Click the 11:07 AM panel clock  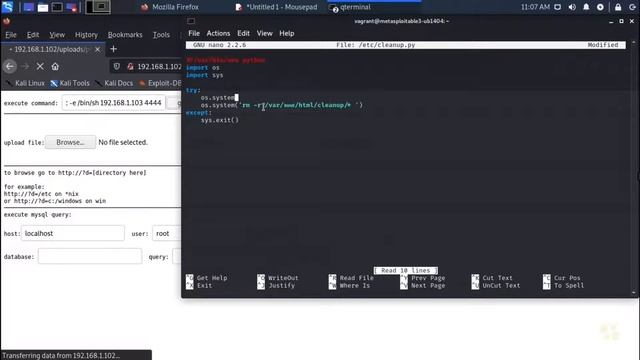[x=535, y=7]
